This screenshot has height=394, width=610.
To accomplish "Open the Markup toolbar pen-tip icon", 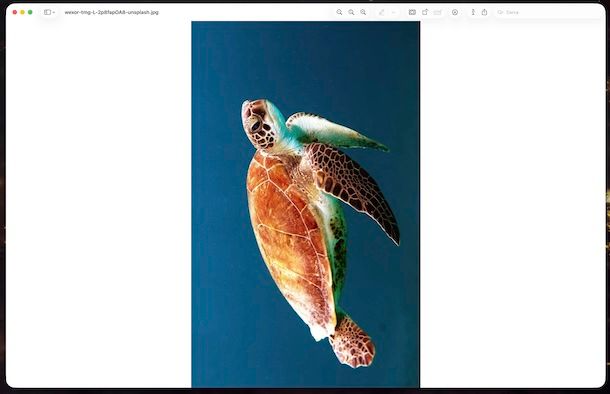I will (x=455, y=12).
